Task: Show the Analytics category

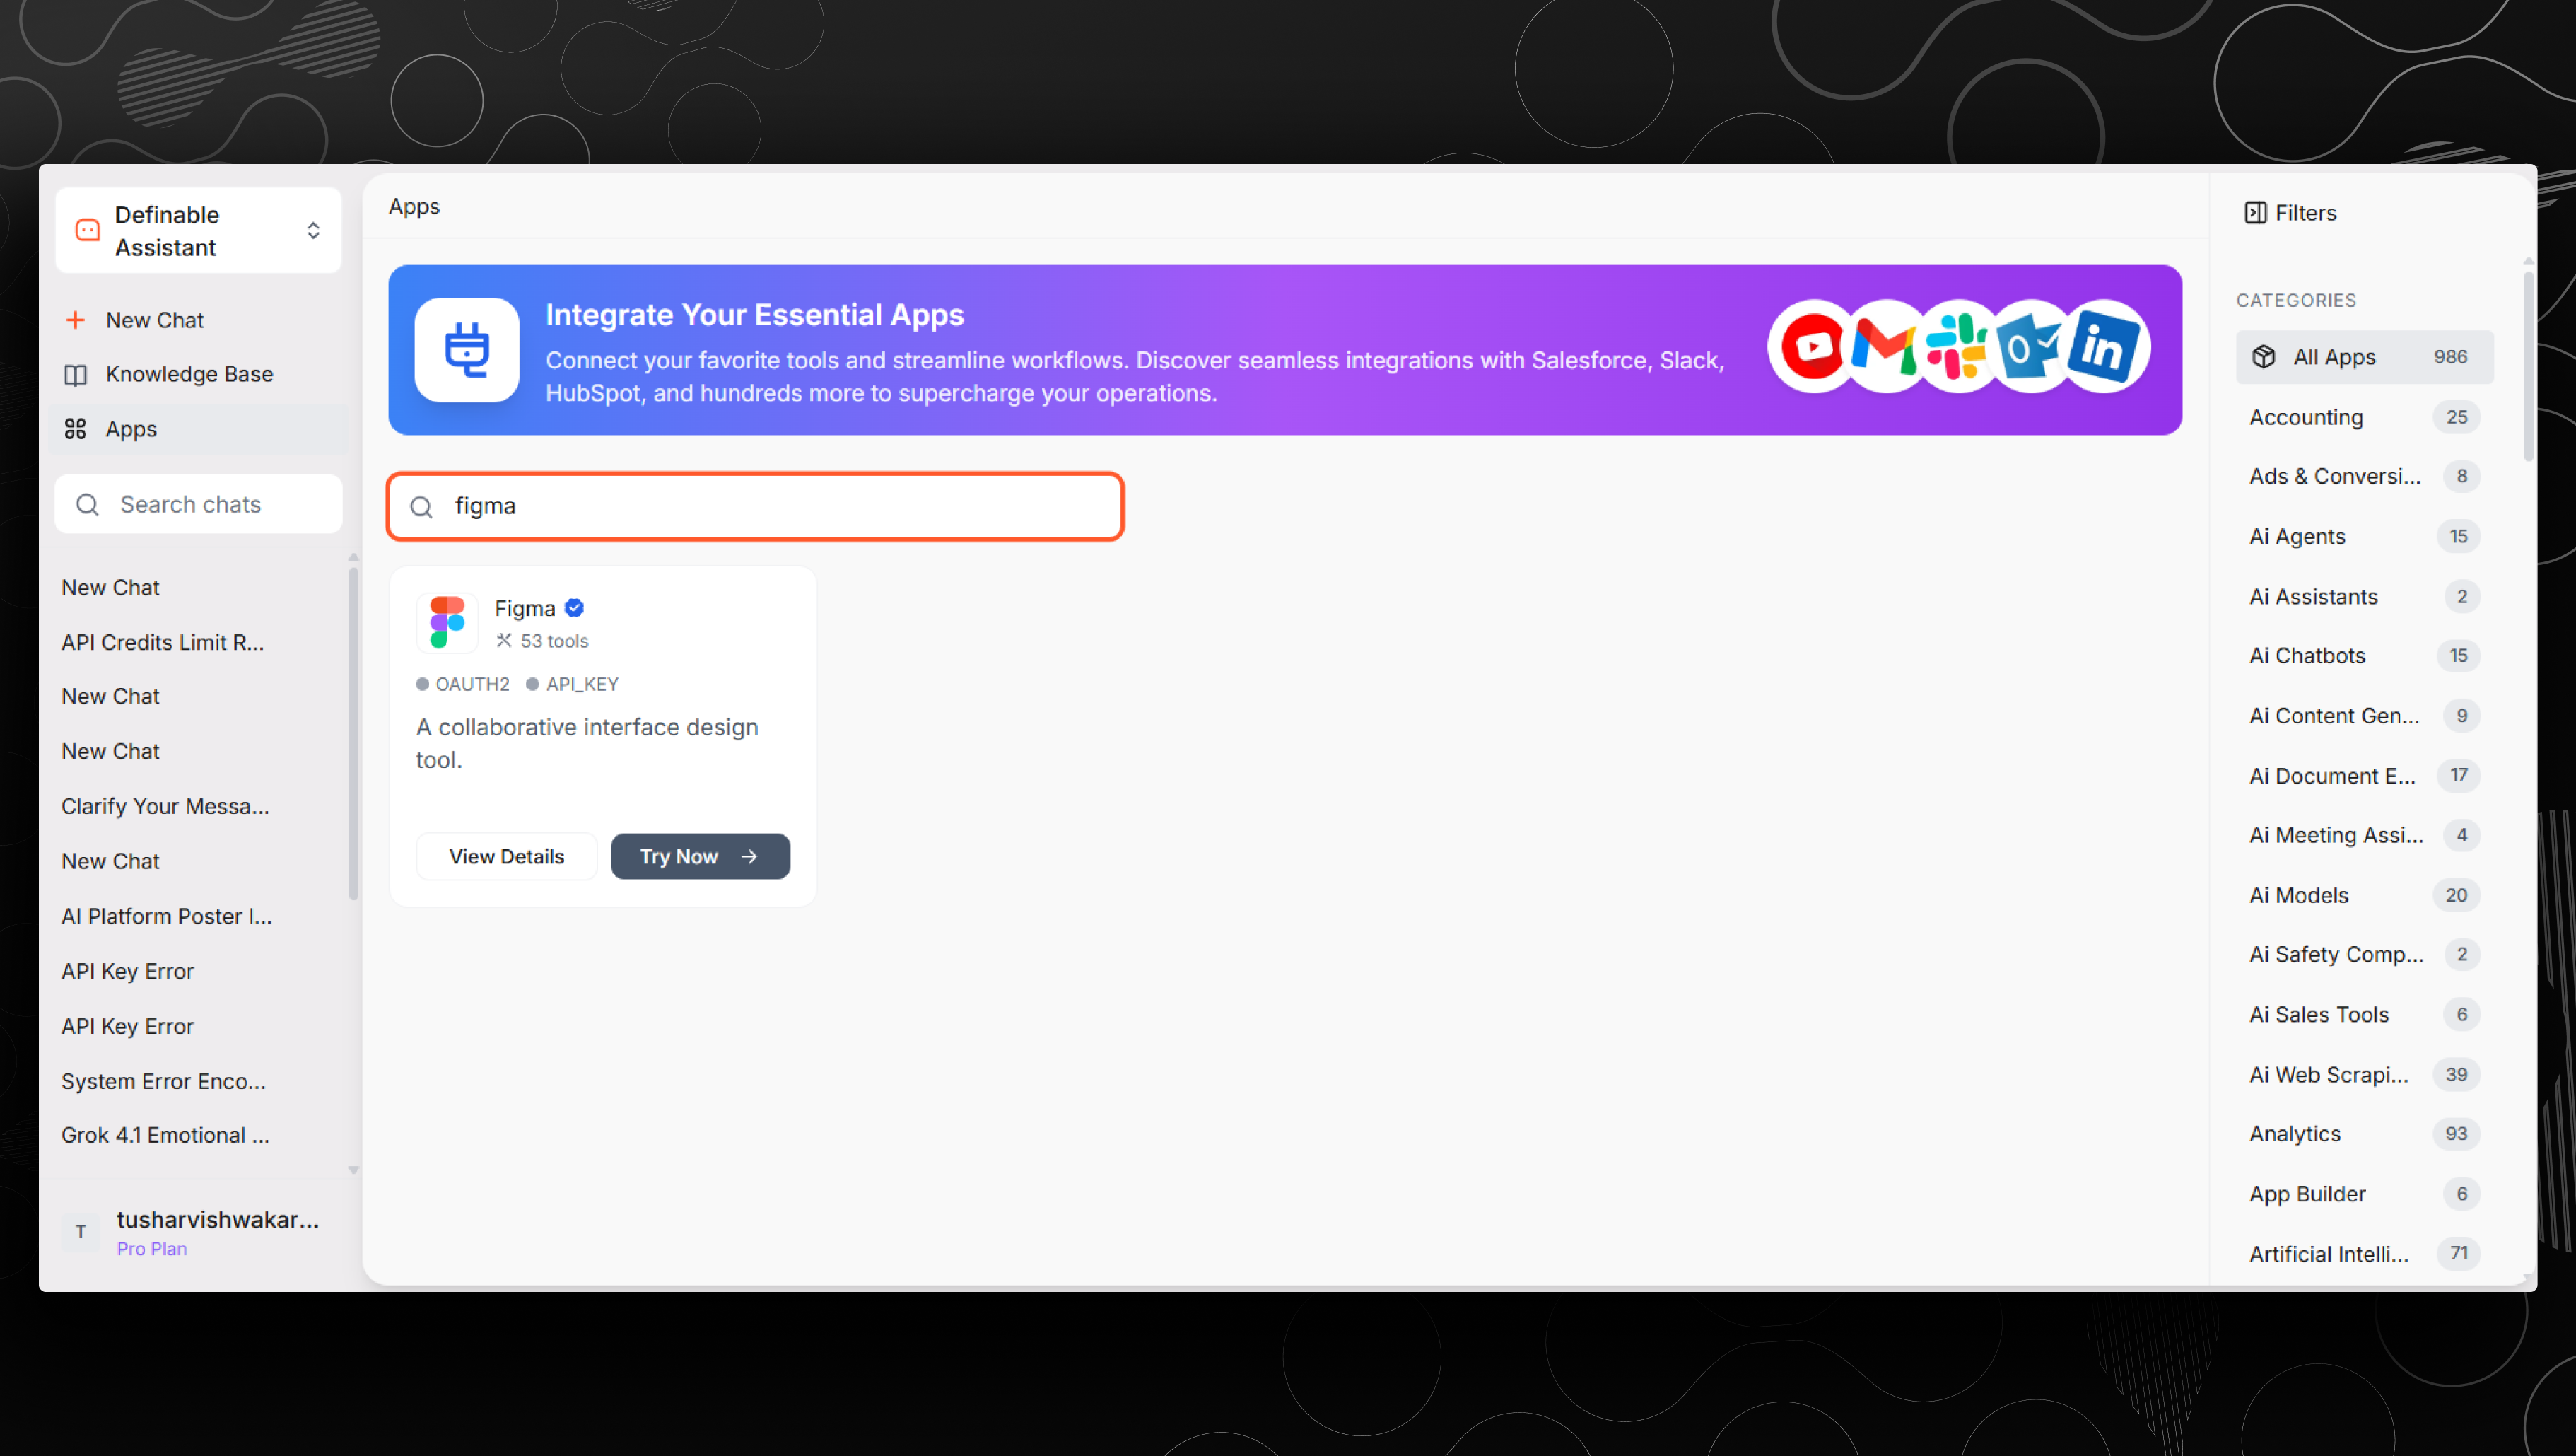Action: 2364,1134
